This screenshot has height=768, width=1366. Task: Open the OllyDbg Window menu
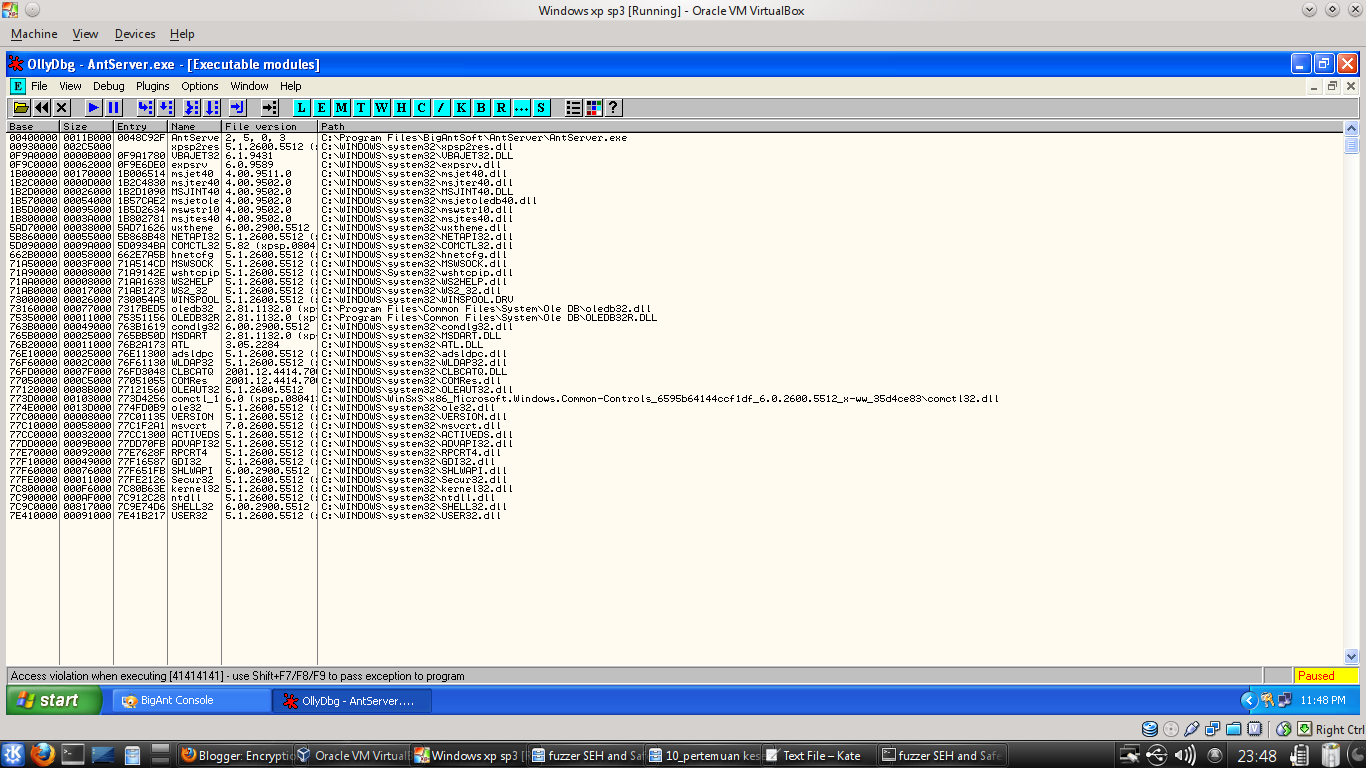click(x=250, y=86)
